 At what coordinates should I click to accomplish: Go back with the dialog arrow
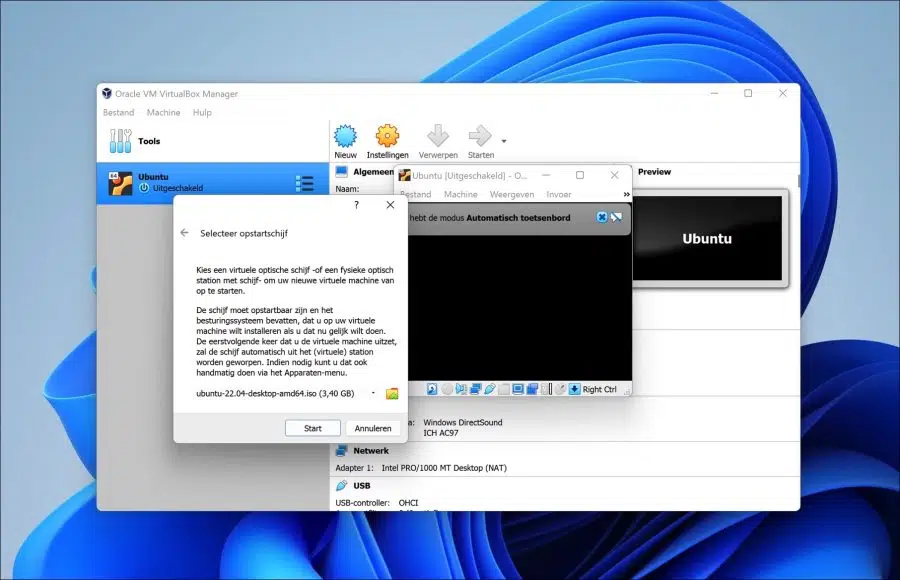[184, 233]
